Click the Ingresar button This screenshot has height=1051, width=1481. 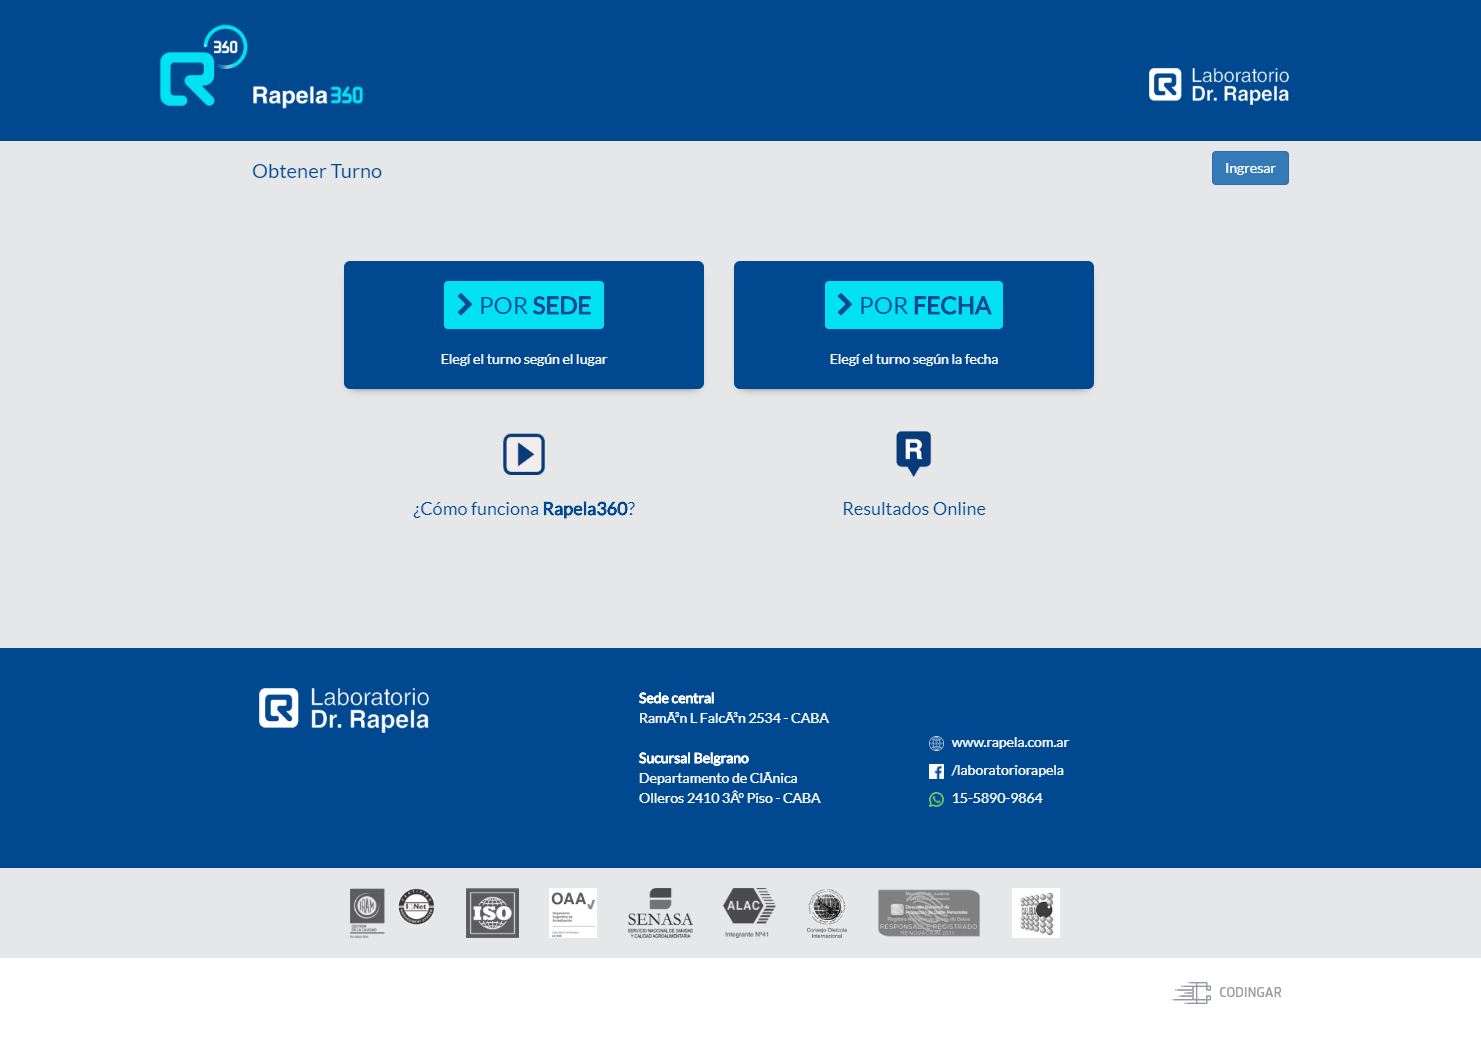(1250, 168)
